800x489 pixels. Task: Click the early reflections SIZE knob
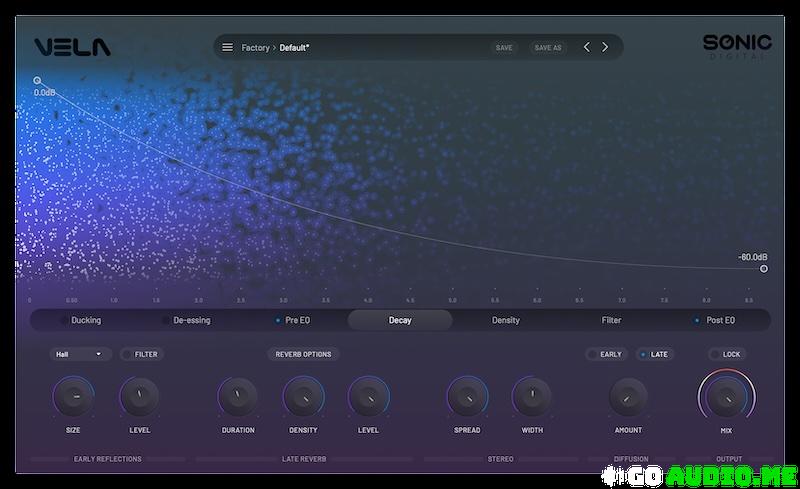73,397
